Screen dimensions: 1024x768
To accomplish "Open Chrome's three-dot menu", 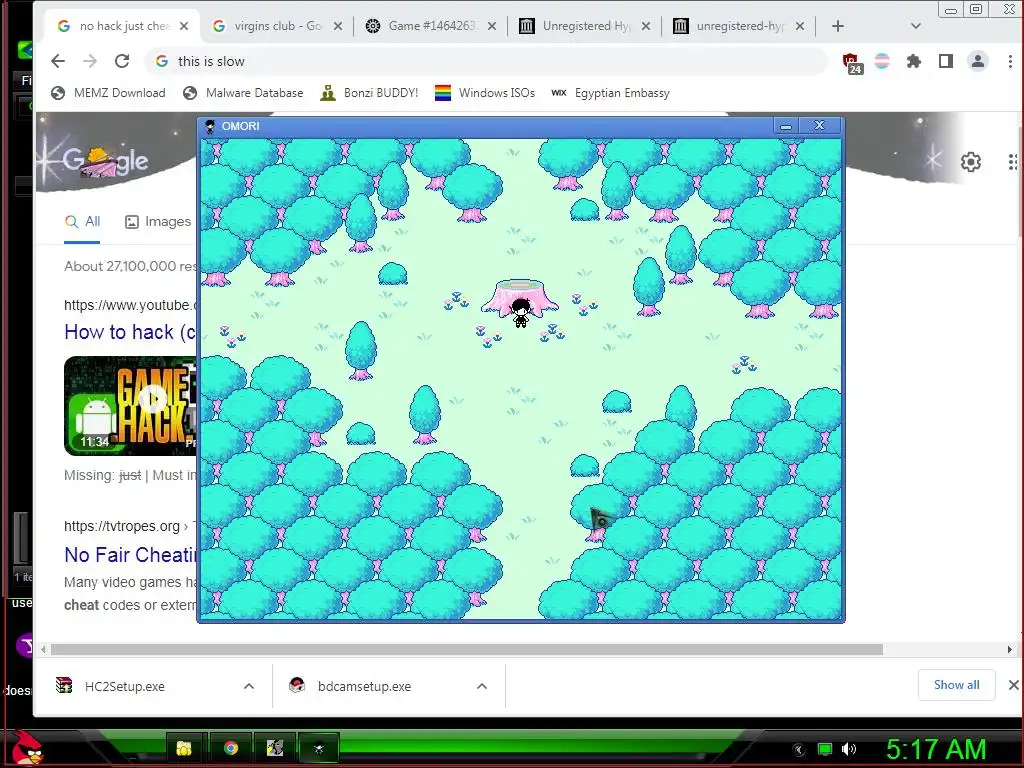I will (1010, 61).
